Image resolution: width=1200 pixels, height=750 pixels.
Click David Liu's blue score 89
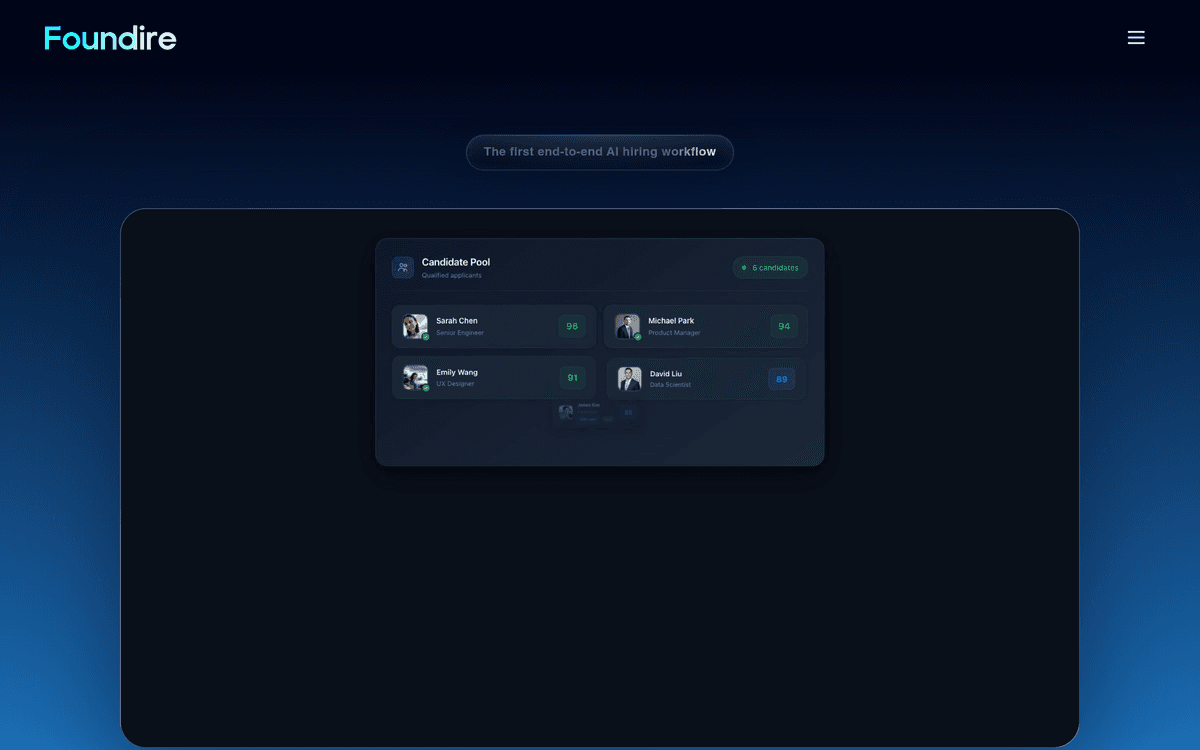782,379
